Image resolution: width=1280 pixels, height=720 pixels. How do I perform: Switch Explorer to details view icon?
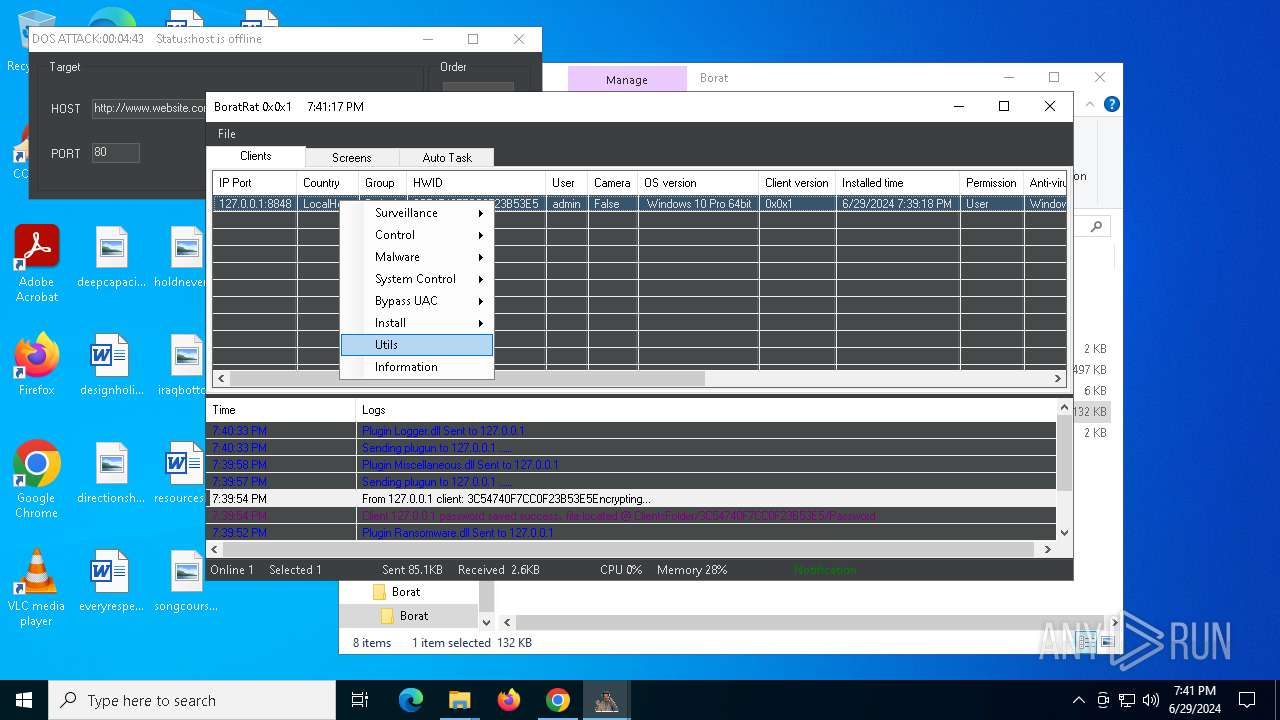(x=1087, y=643)
